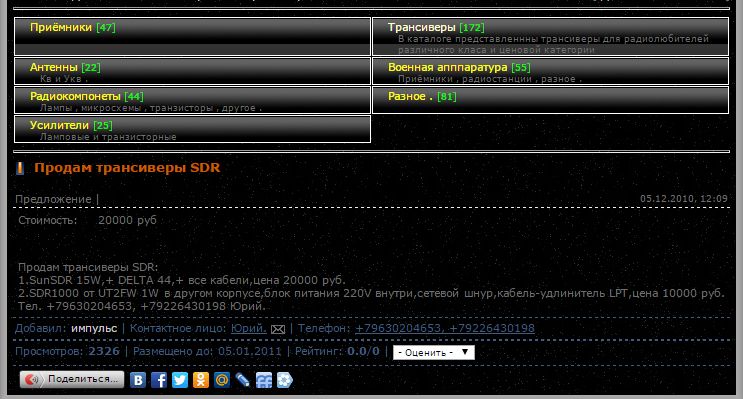Open the Военная аппаратура [55] category
The width and height of the screenshot is (743, 399).
click(x=459, y=67)
